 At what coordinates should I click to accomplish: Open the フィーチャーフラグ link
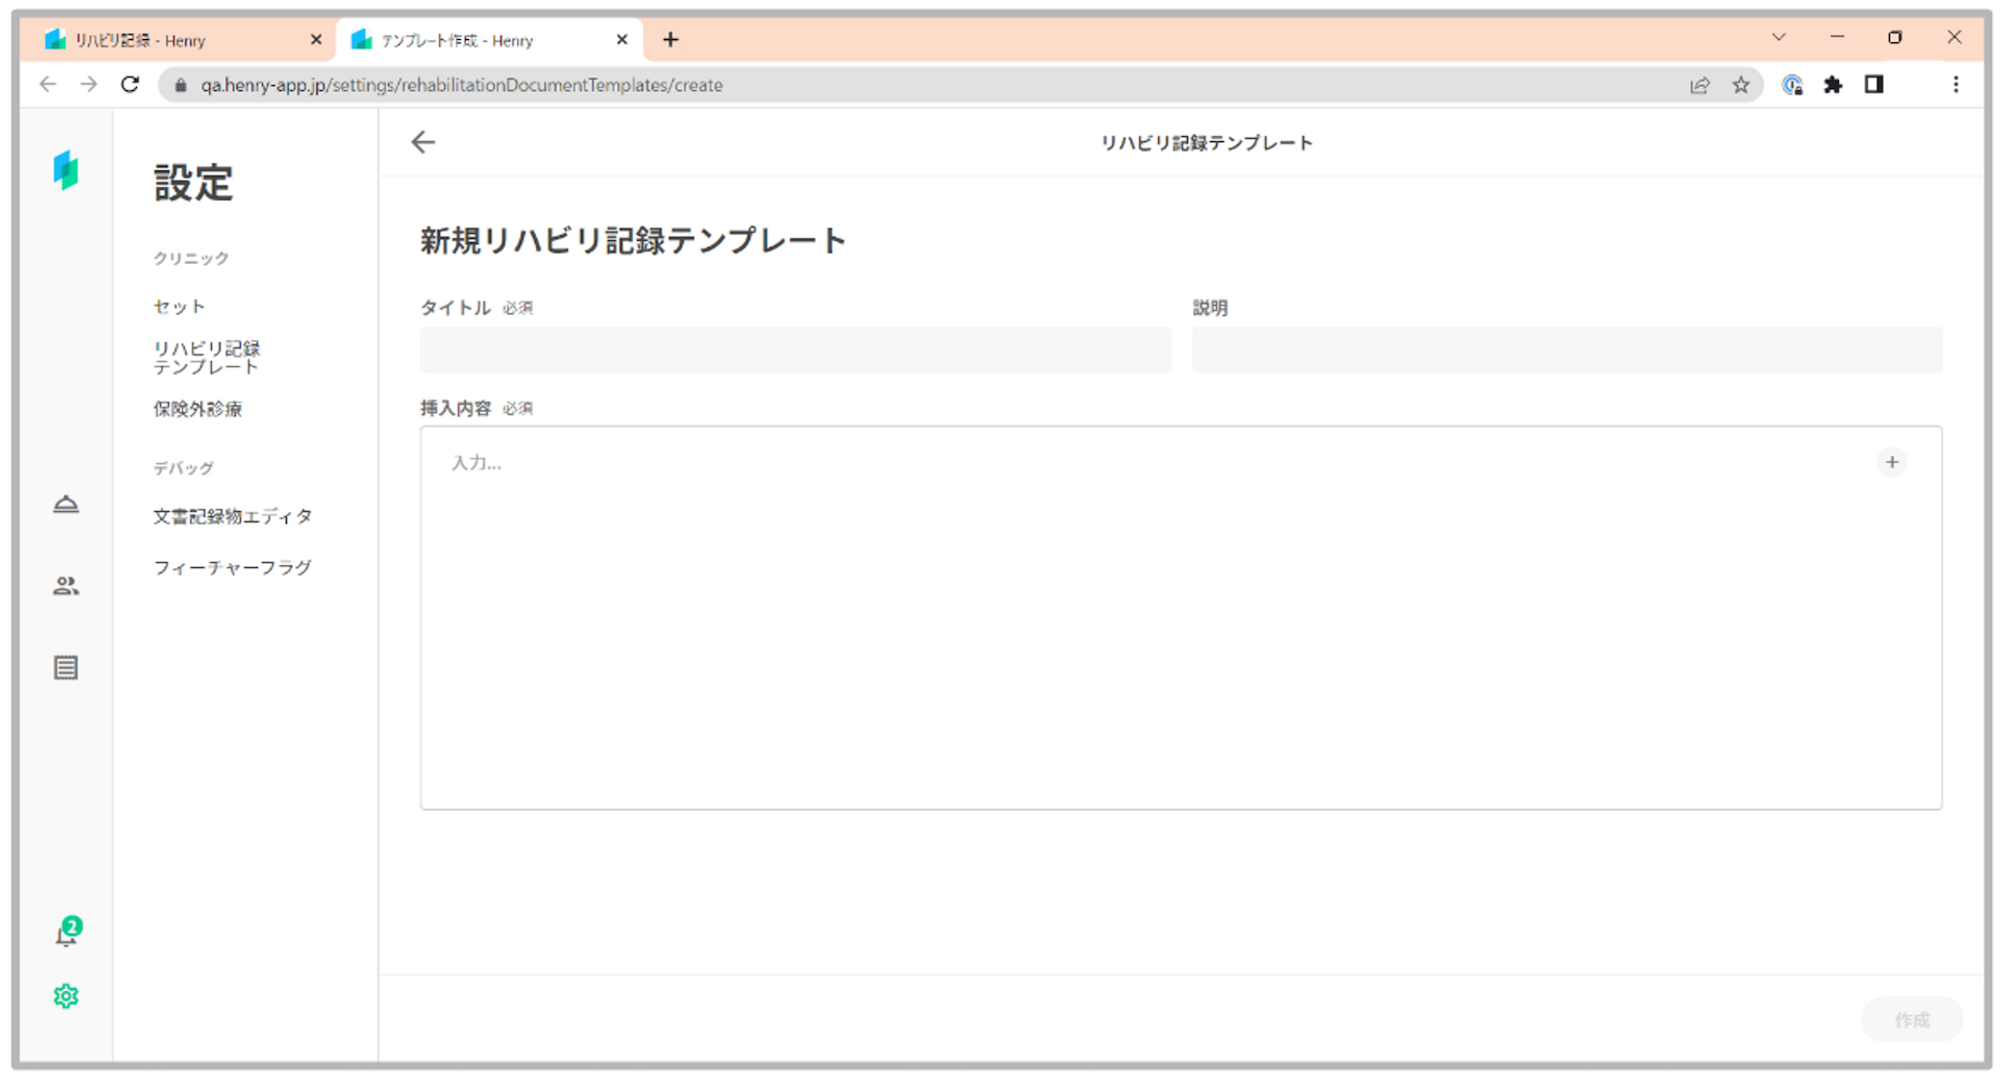(233, 568)
